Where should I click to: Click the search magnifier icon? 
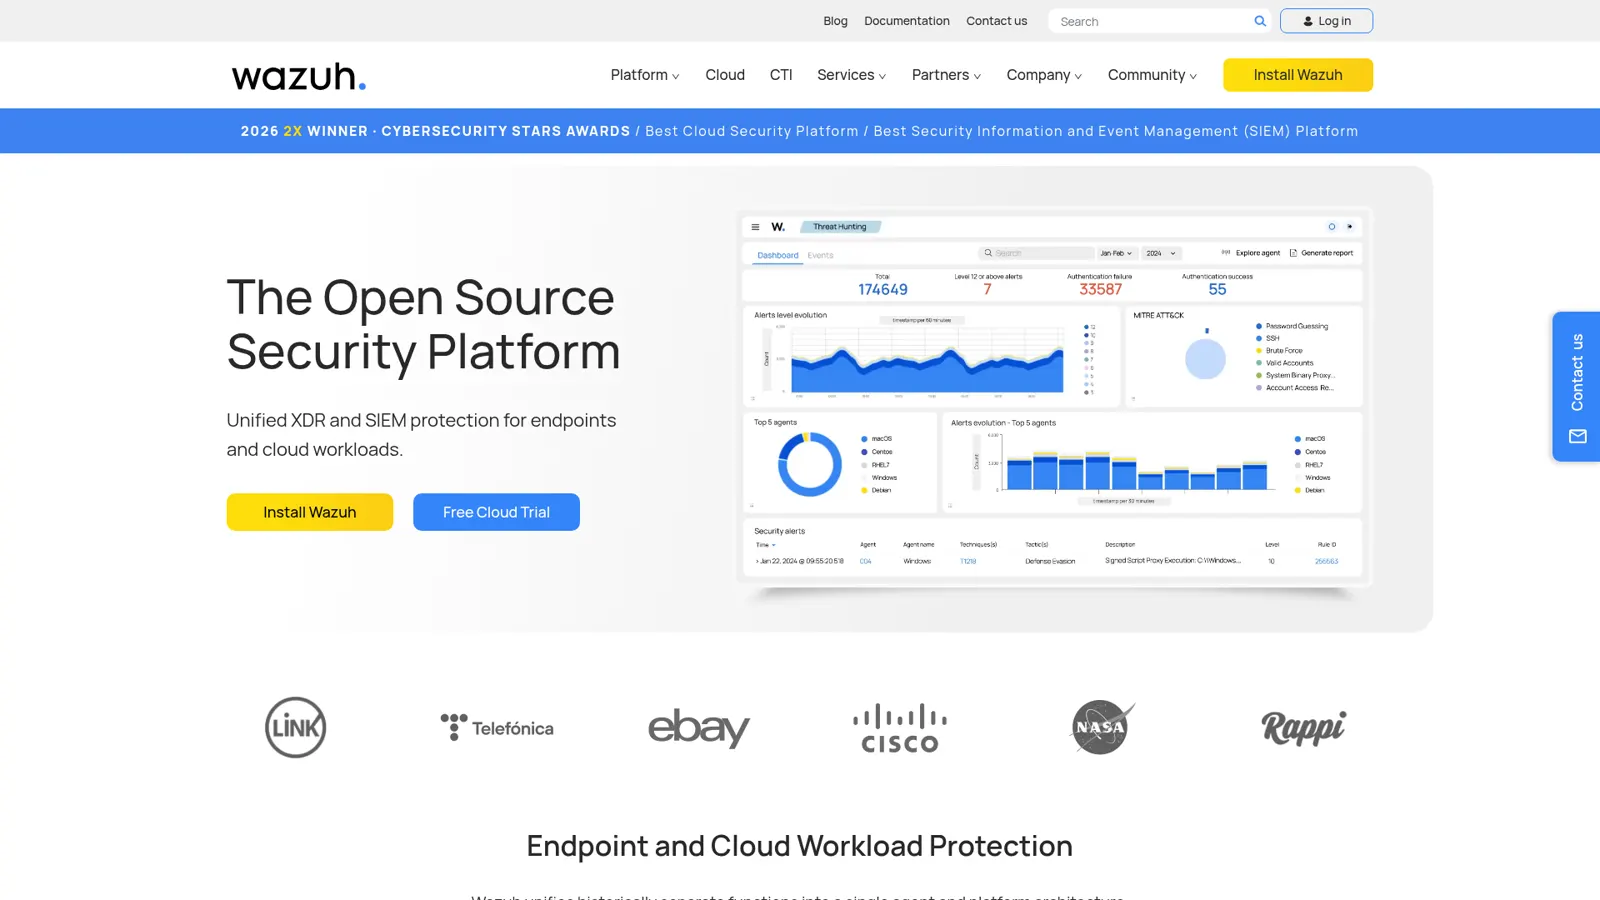click(x=1260, y=21)
